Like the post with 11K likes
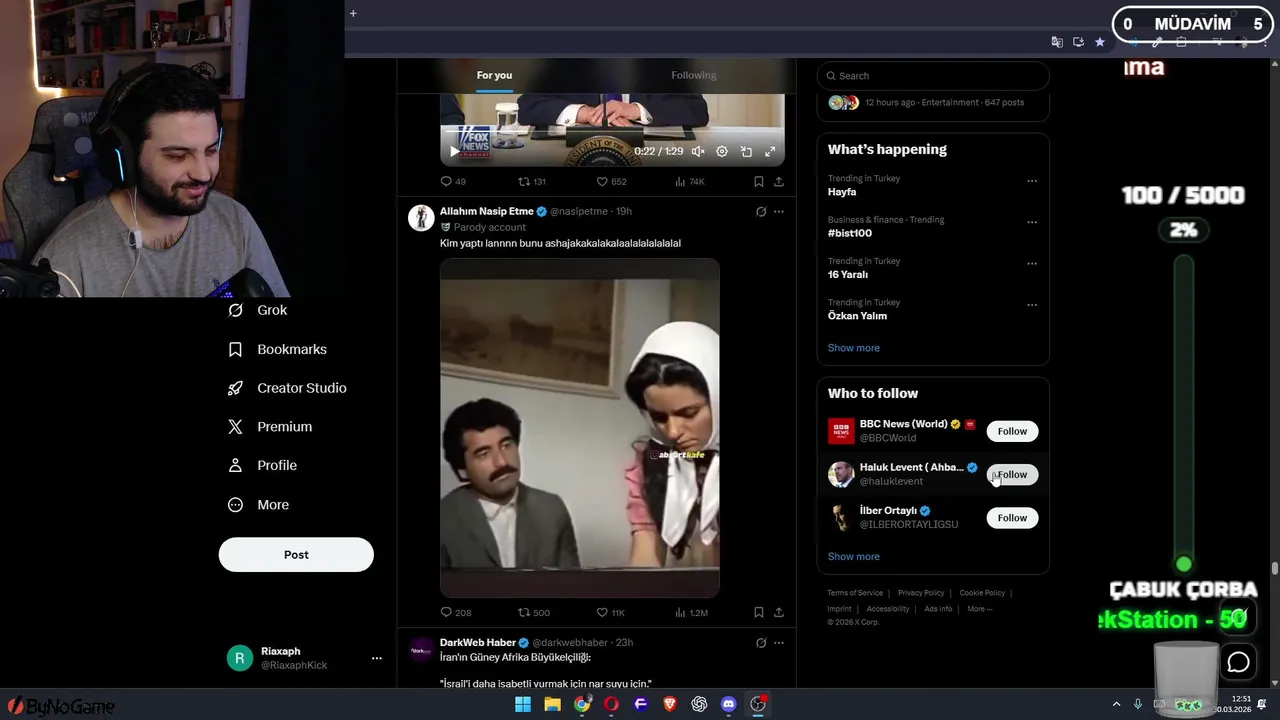 610,612
